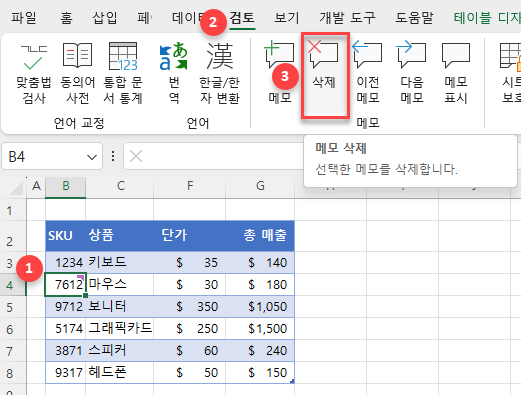Select column B header
521x395 pixels.
coord(66,186)
